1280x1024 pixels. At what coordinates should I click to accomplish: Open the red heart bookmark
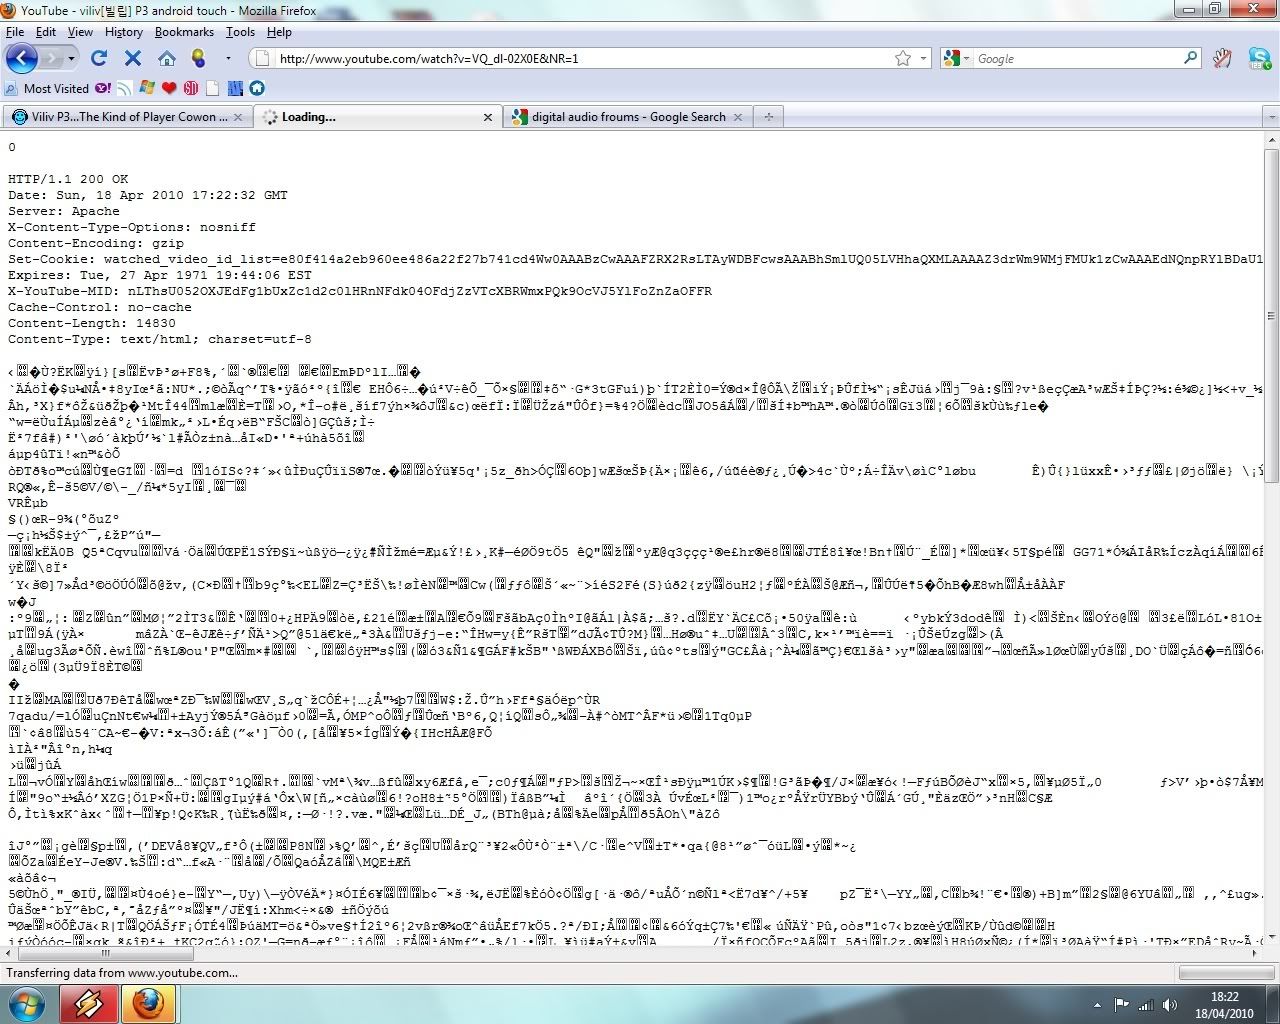[x=169, y=88]
